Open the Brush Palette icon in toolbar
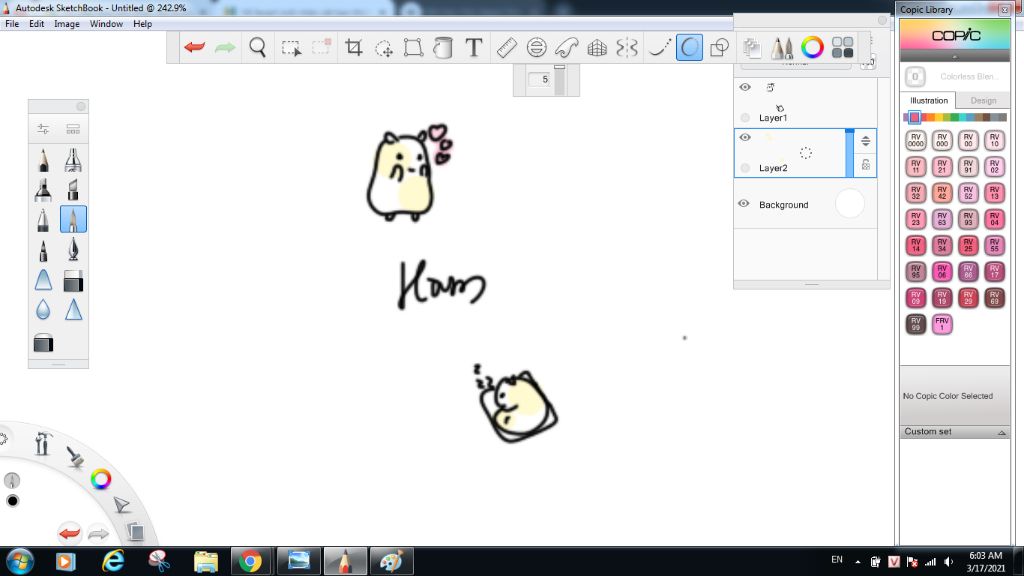The height and width of the screenshot is (576, 1024). click(x=782, y=47)
